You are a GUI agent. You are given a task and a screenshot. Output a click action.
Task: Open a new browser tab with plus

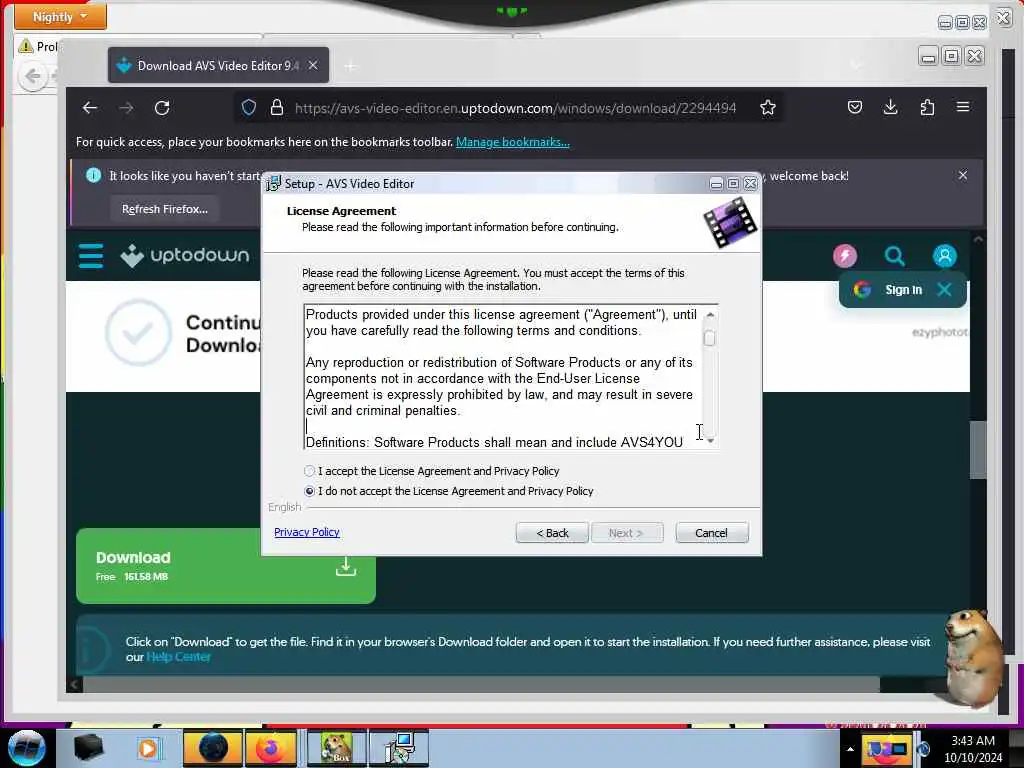[351, 66]
